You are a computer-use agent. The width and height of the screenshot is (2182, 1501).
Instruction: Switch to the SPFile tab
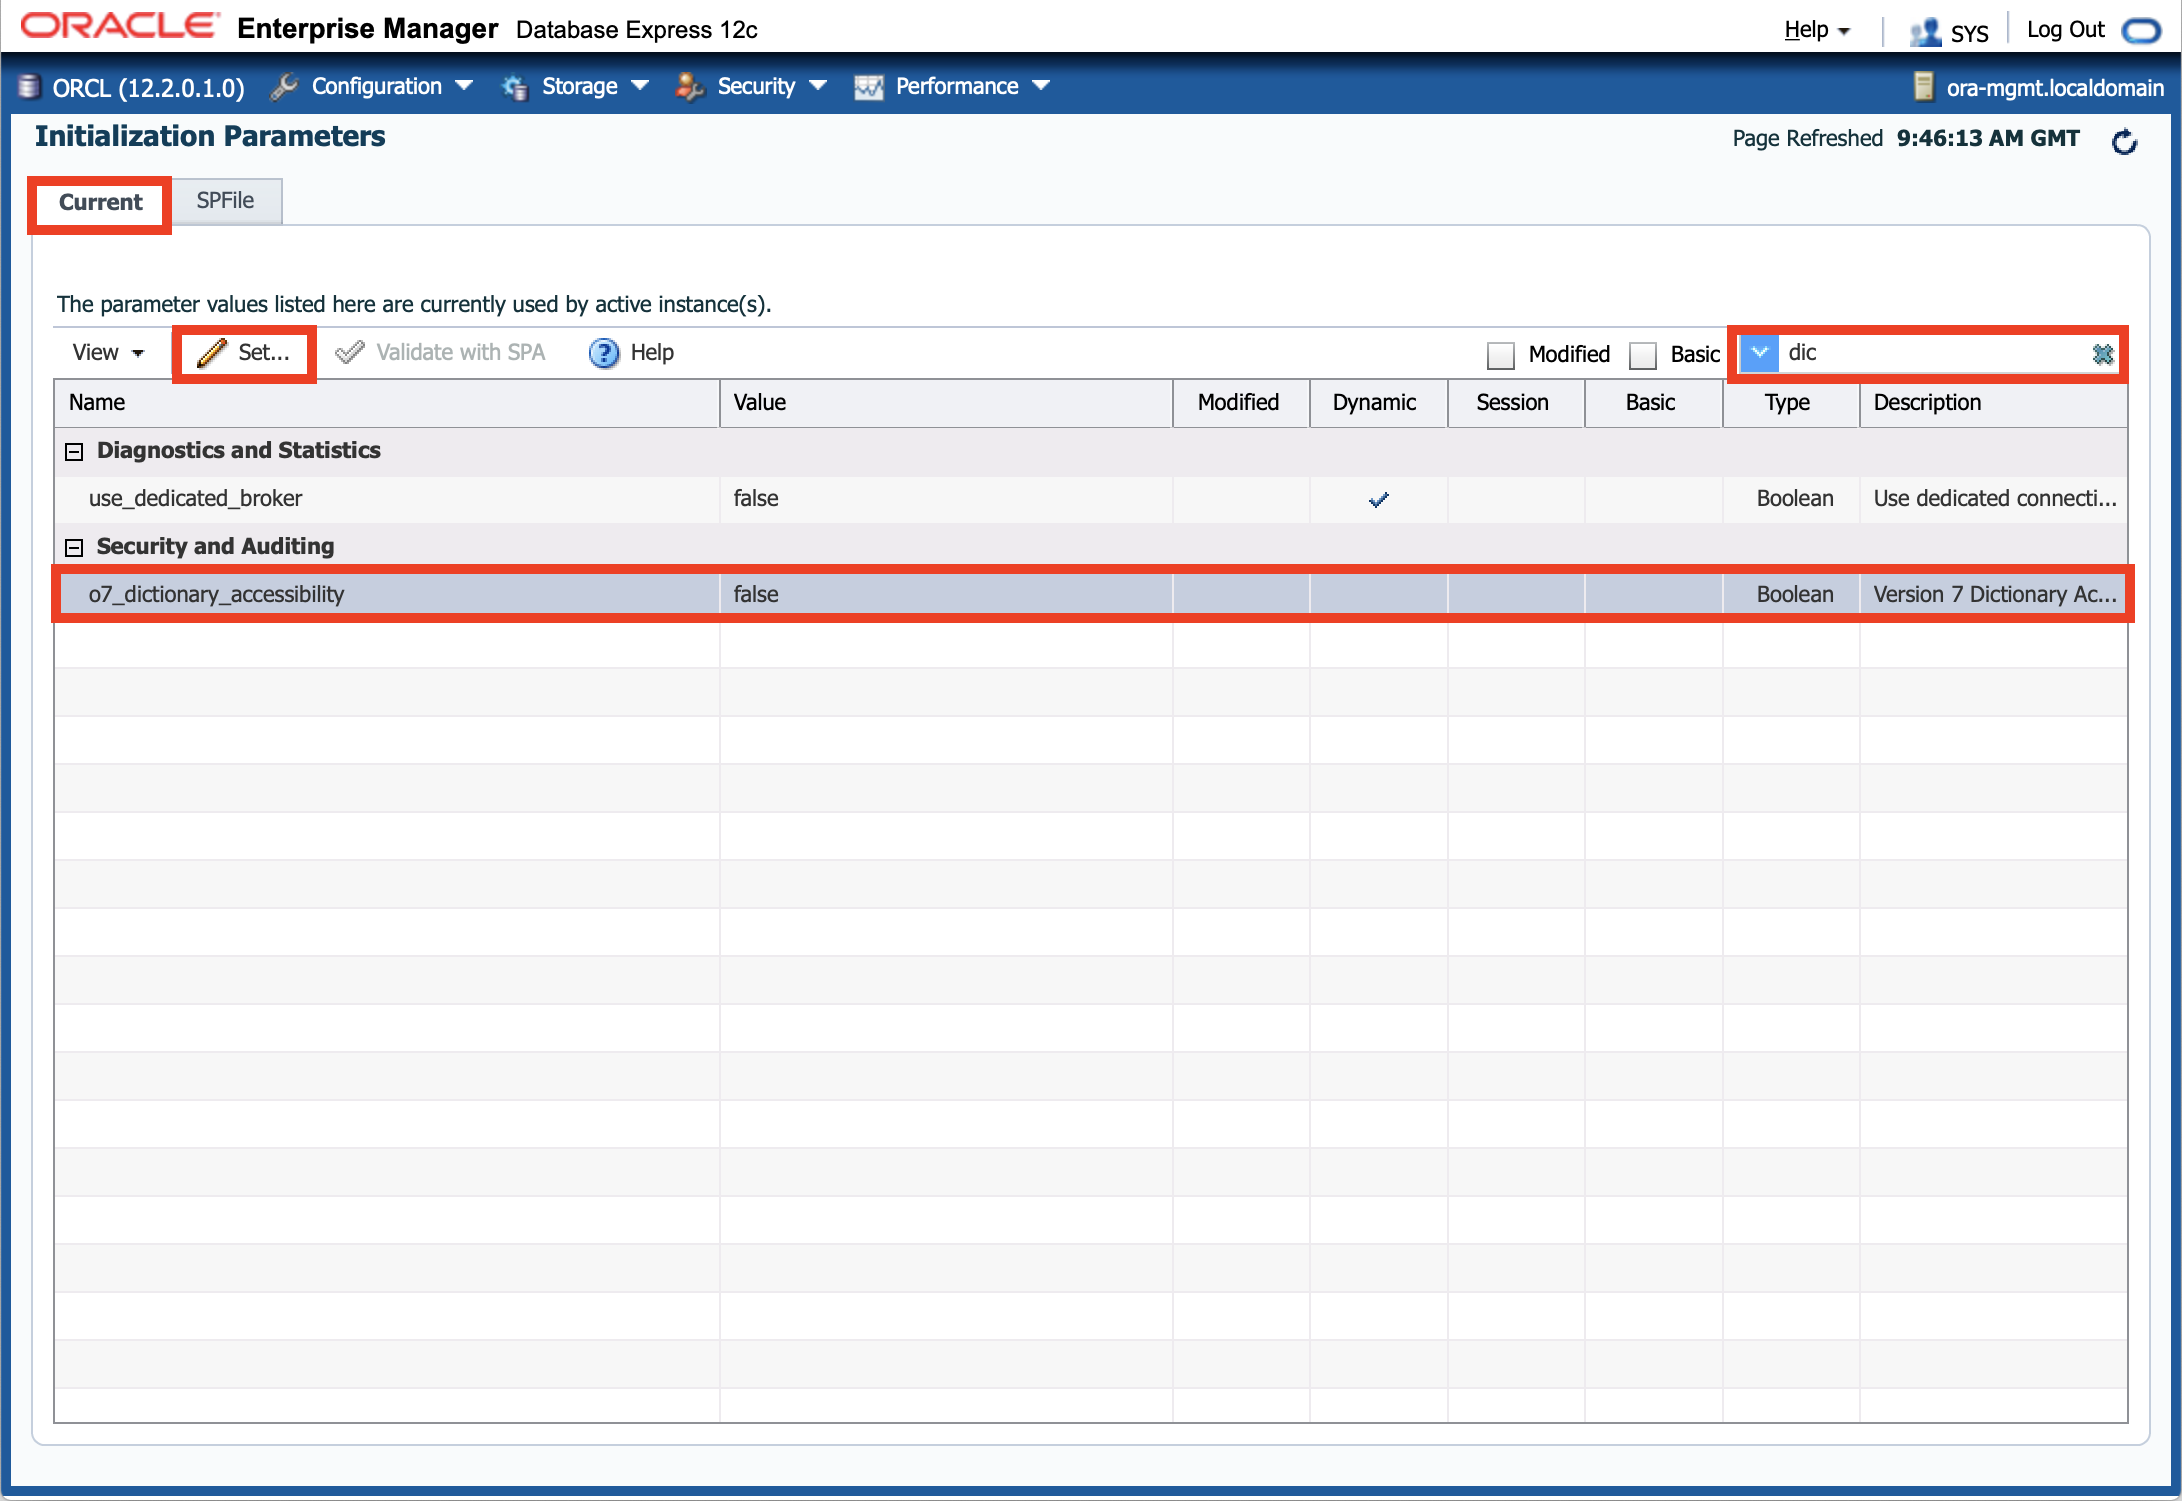[226, 201]
